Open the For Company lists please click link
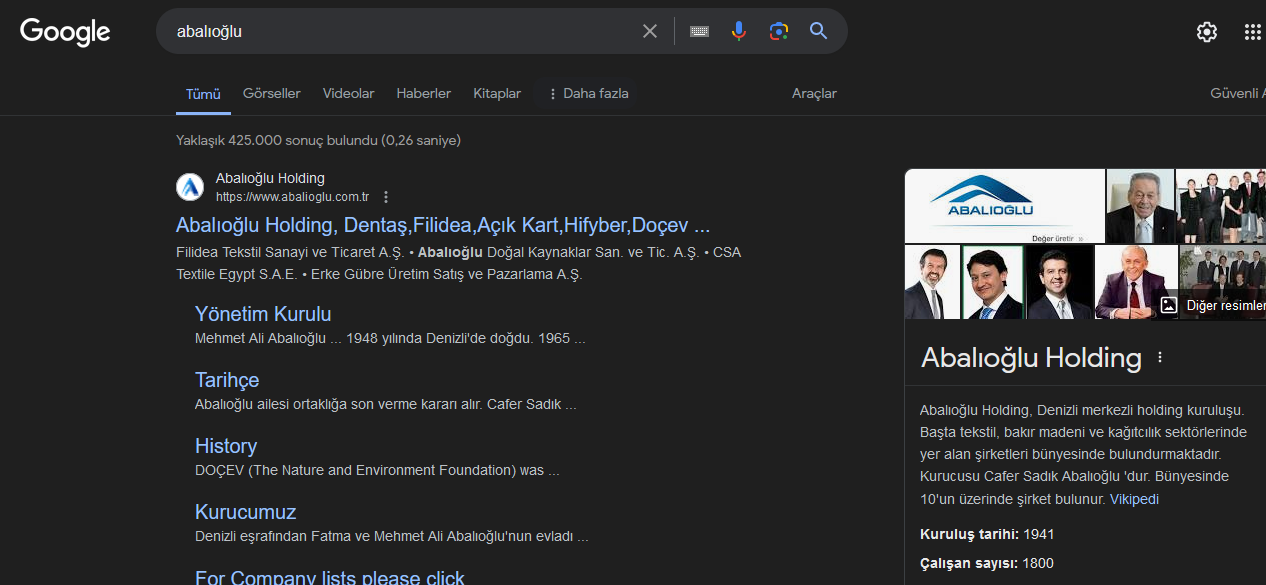This screenshot has height=585, width=1266. 330,578
